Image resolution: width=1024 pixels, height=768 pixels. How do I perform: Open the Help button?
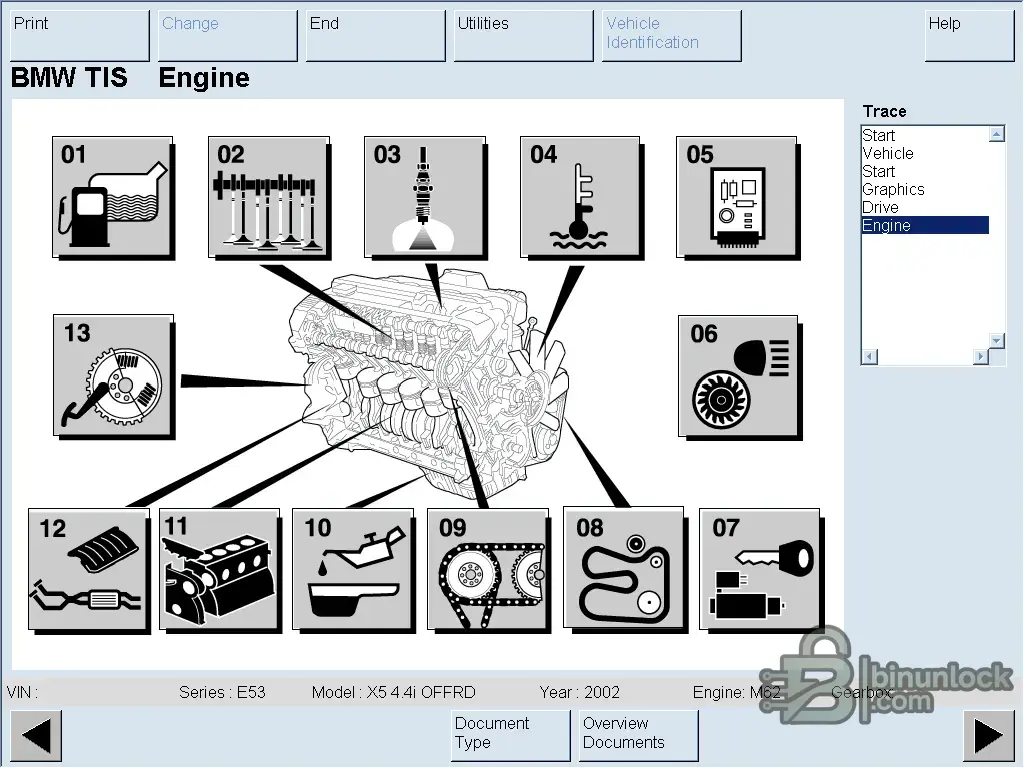pyautogui.click(x=970, y=36)
